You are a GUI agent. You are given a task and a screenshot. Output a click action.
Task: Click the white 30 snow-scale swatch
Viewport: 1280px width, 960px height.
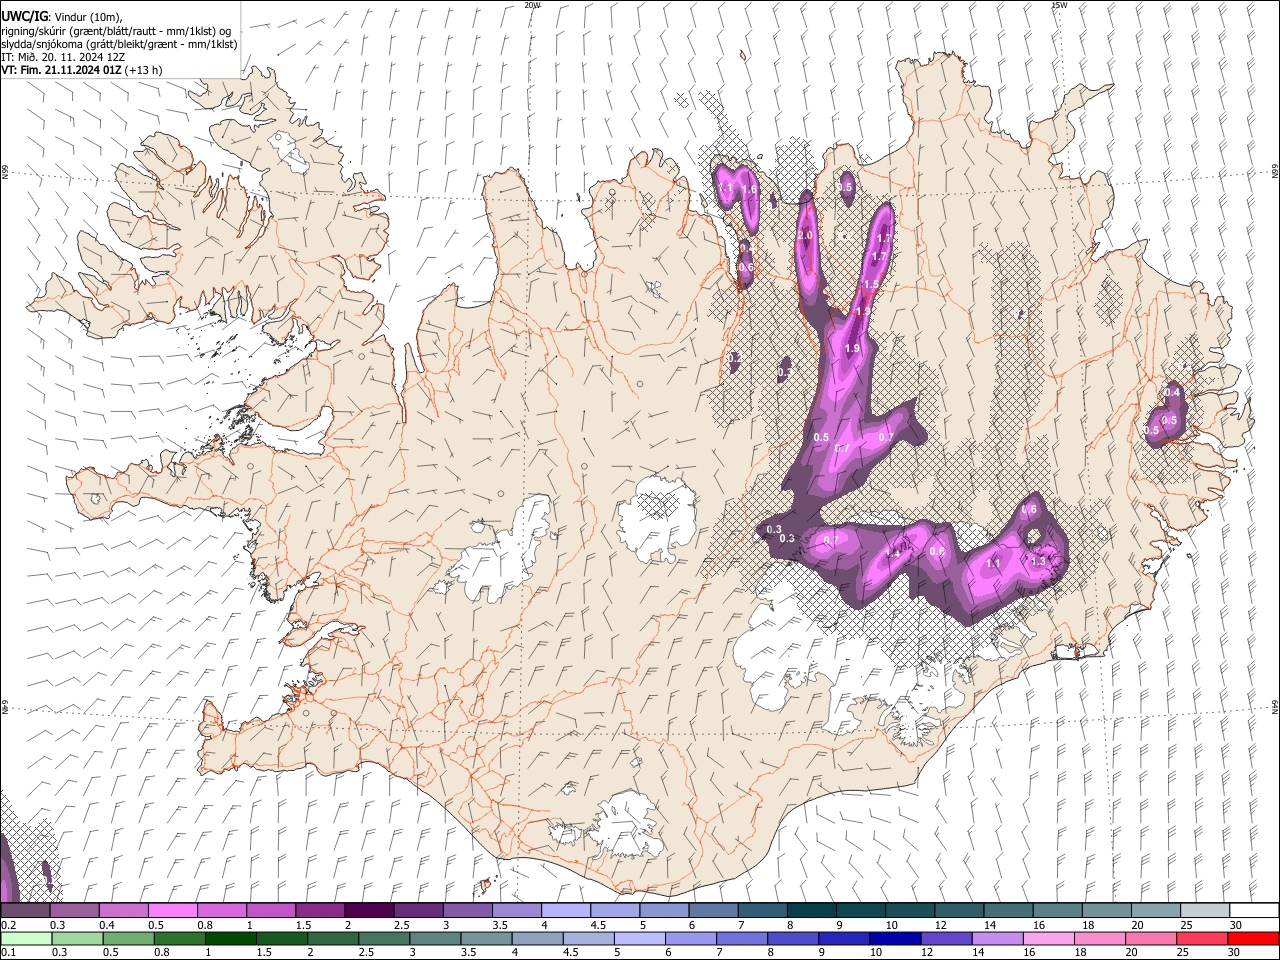tap(1255, 910)
